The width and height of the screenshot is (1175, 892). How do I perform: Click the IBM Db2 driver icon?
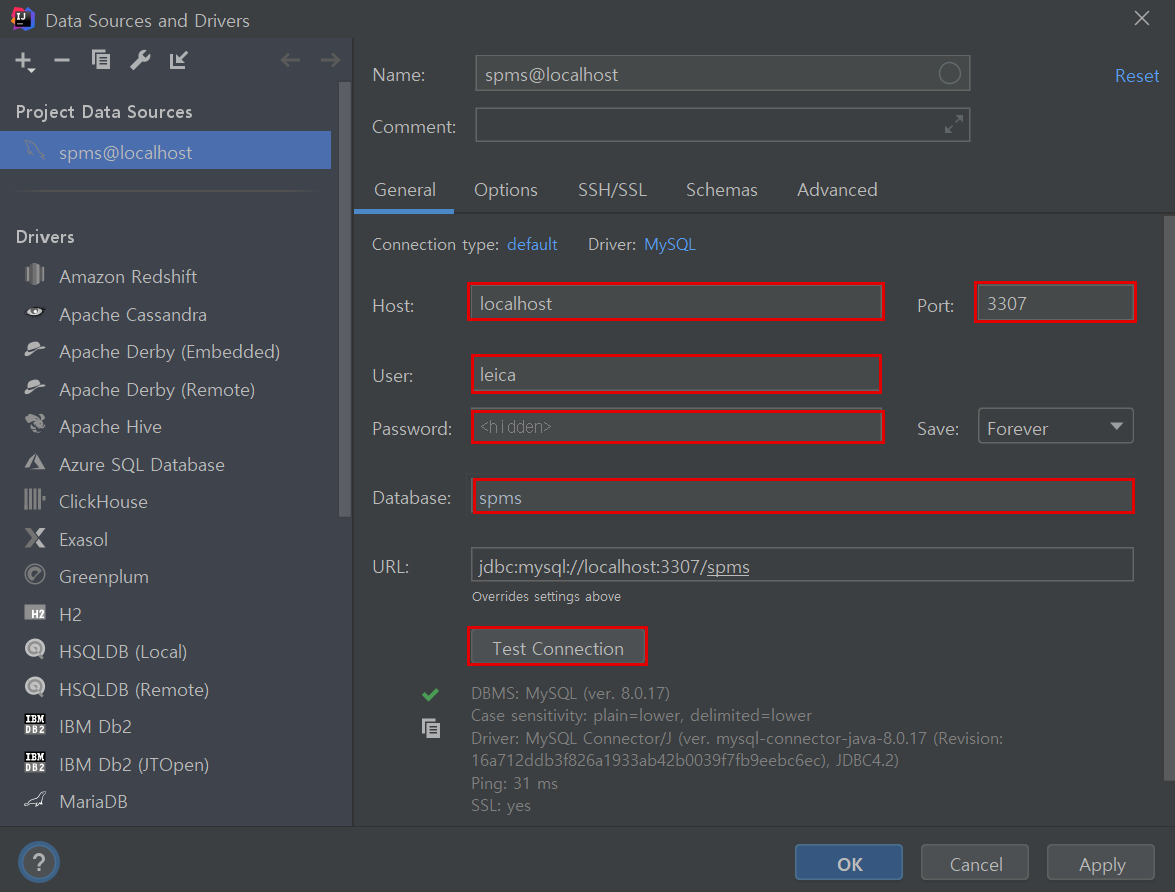tap(34, 724)
